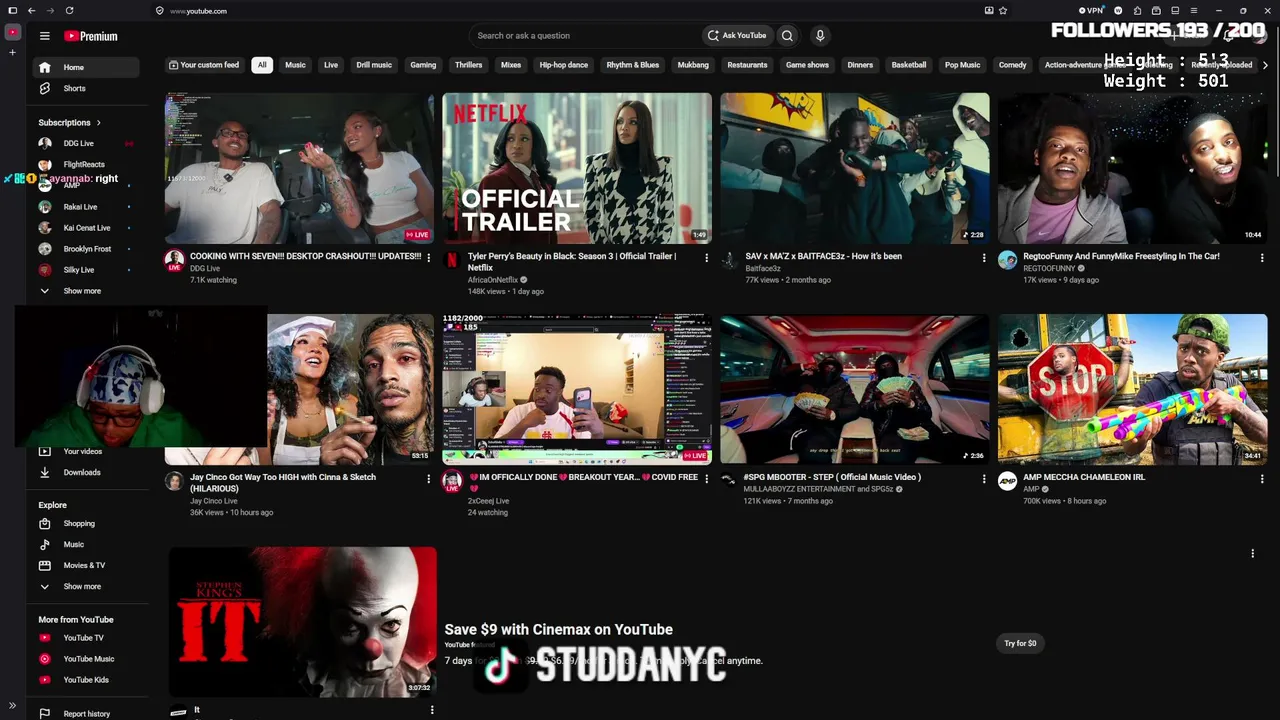Select the Drill music filter chip
This screenshot has height=720, width=1280.
tap(374, 65)
